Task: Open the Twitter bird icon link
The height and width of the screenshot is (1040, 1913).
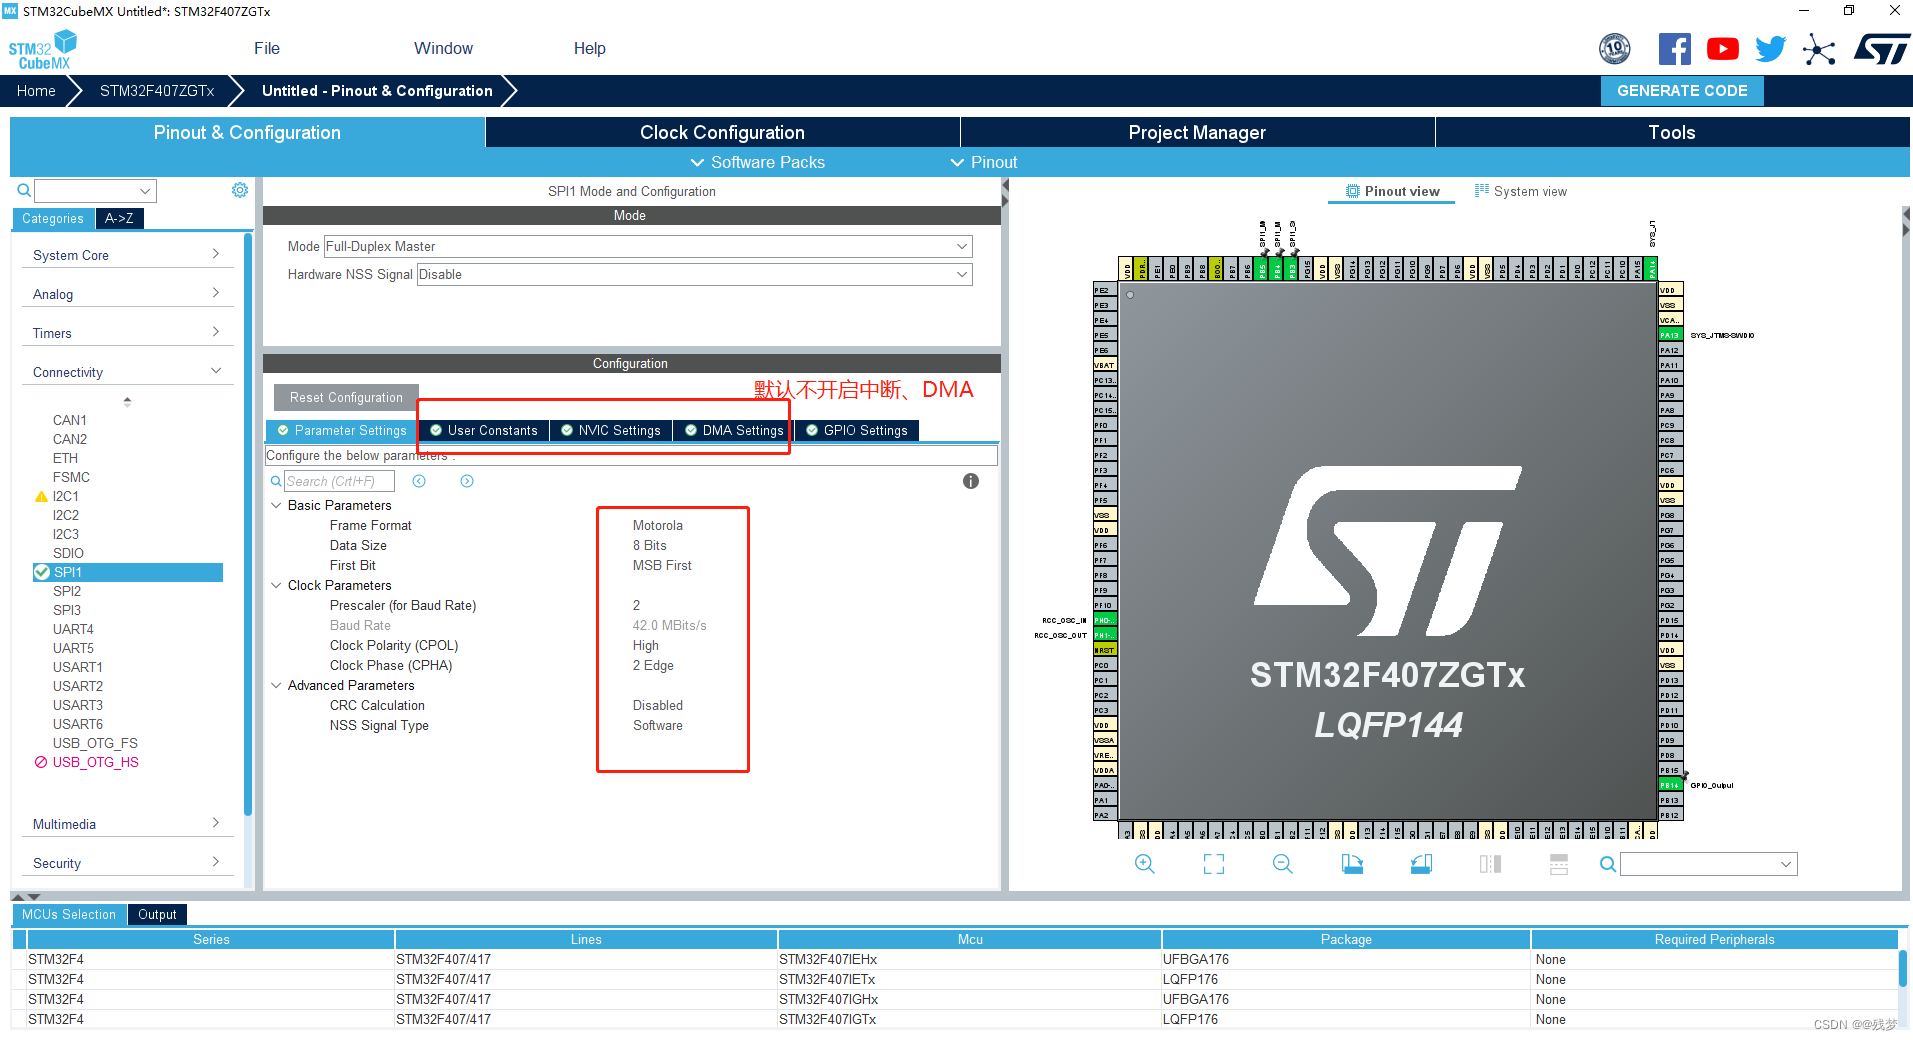Action: 1770,49
